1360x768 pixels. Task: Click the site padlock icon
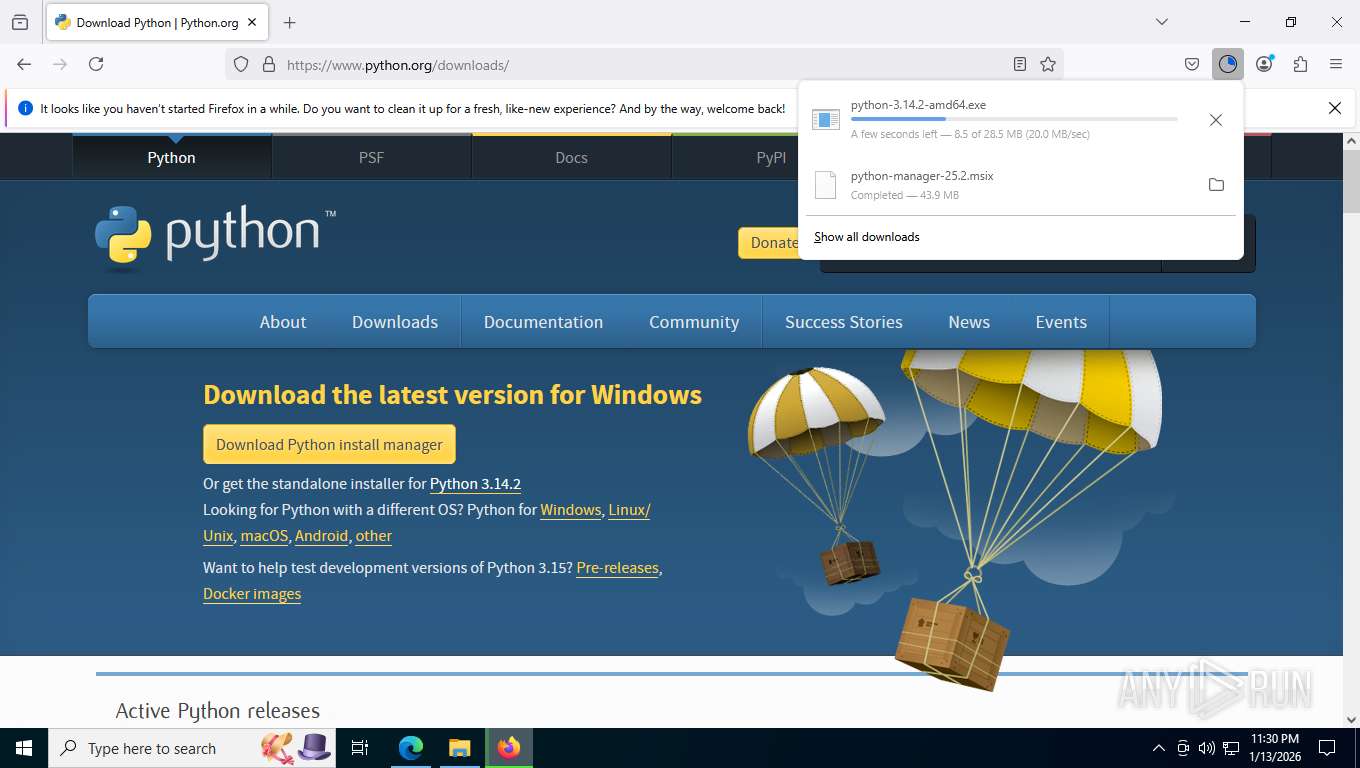coord(268,64)
